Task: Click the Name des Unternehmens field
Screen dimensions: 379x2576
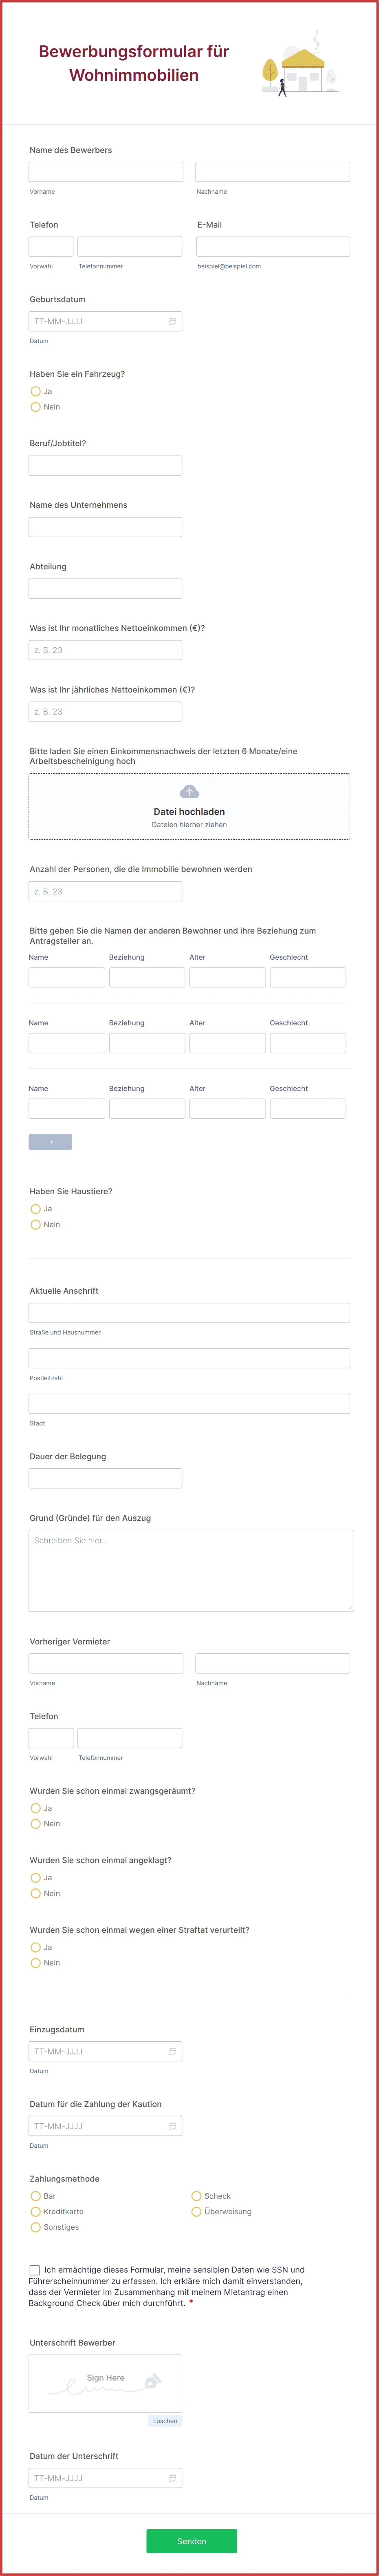Action: (x=105, y=527)
